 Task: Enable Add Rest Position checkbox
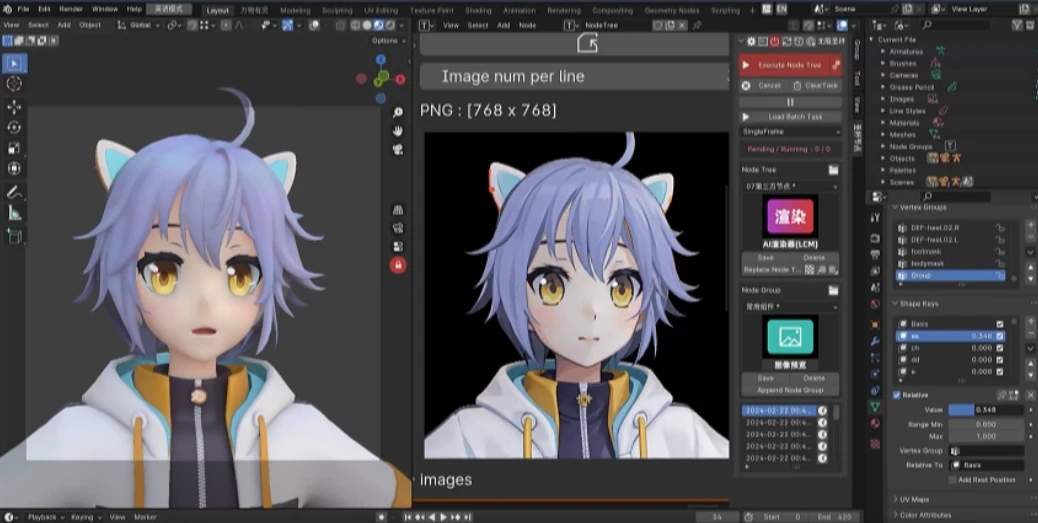pyautogui.click(x=953, y=480)
